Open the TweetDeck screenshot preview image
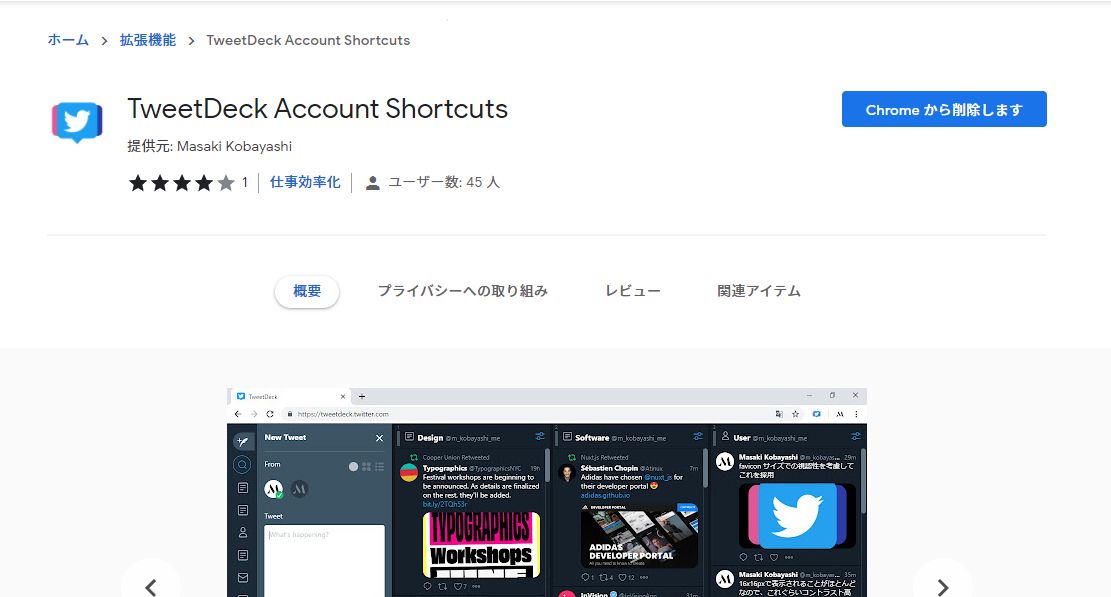The width and height of the screenshot is (1111, 597). (547, 492)
